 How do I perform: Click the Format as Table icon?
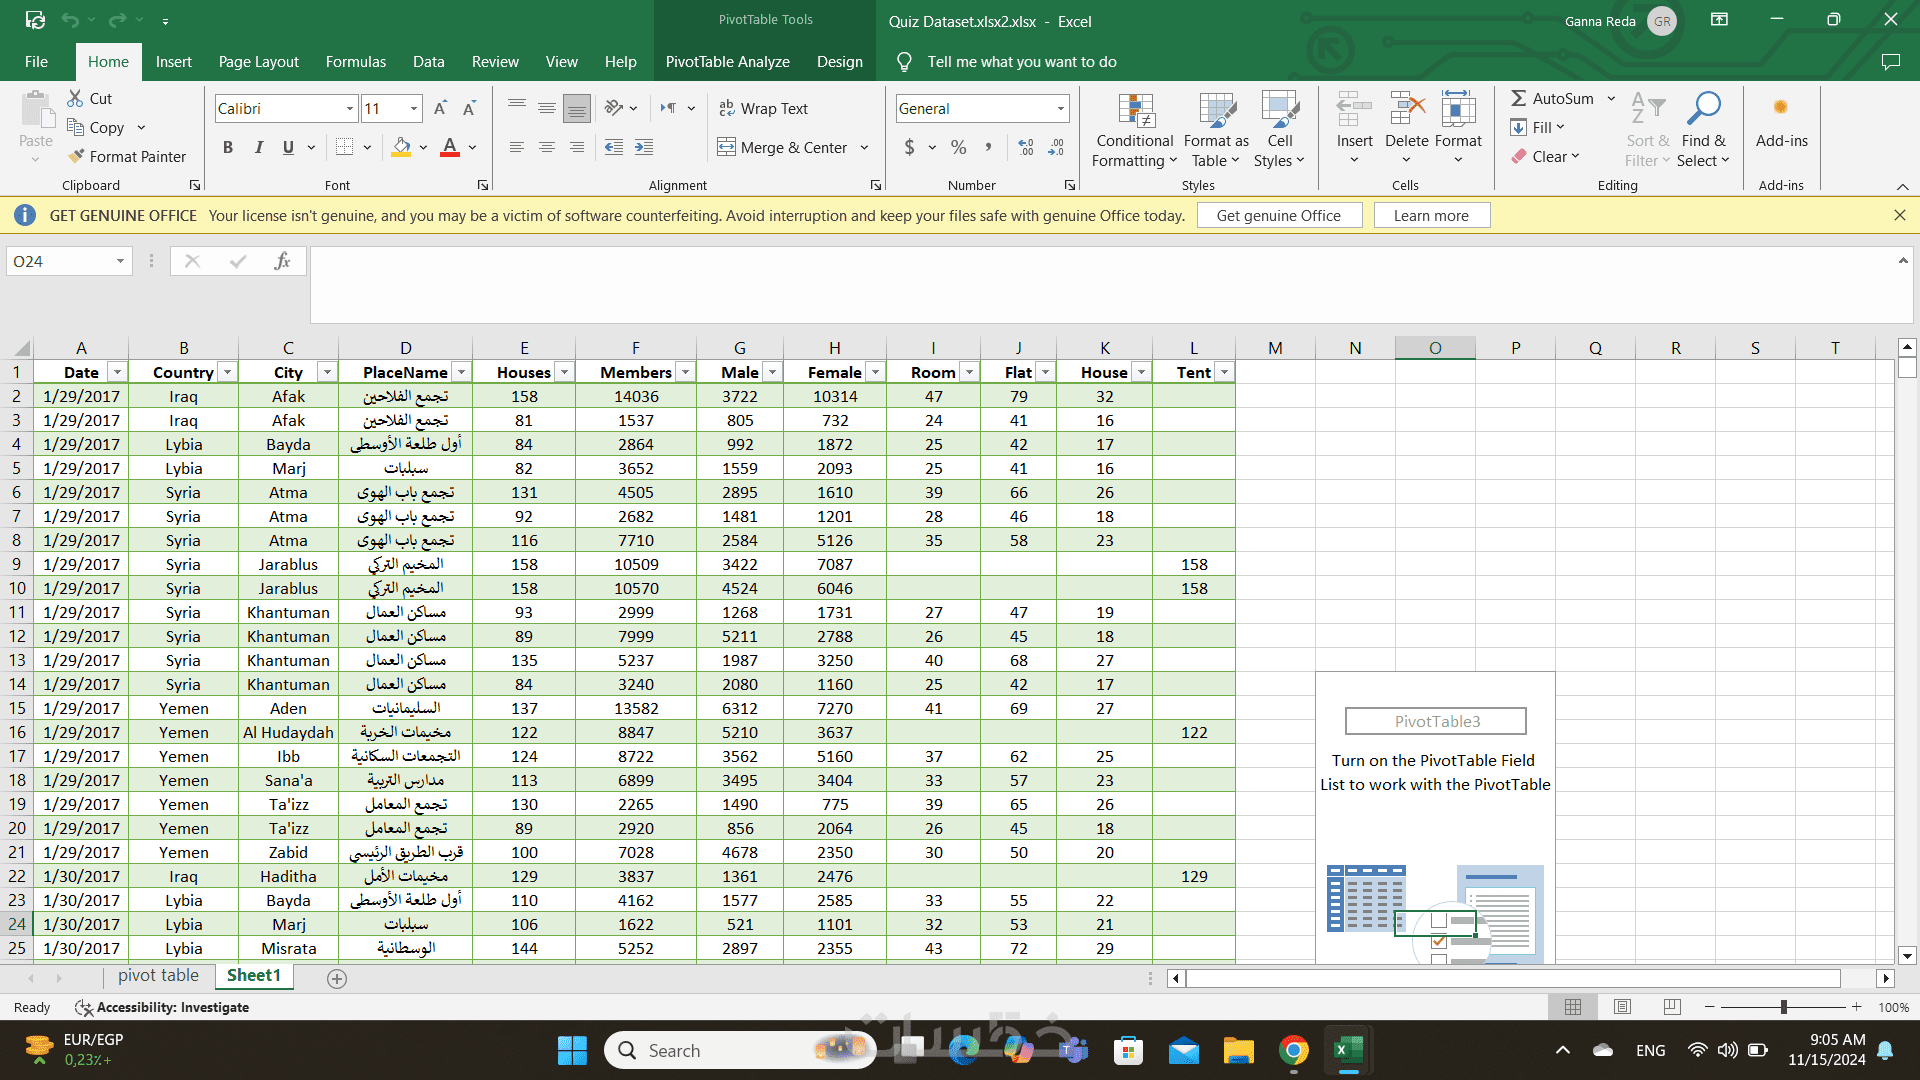(1216, 111)
